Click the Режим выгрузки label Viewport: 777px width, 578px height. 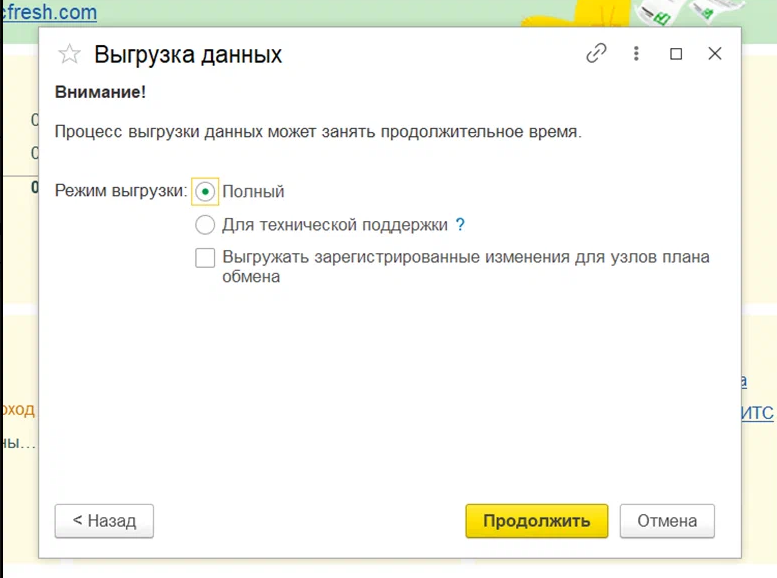pyautogui.click(x=121, y=190)
